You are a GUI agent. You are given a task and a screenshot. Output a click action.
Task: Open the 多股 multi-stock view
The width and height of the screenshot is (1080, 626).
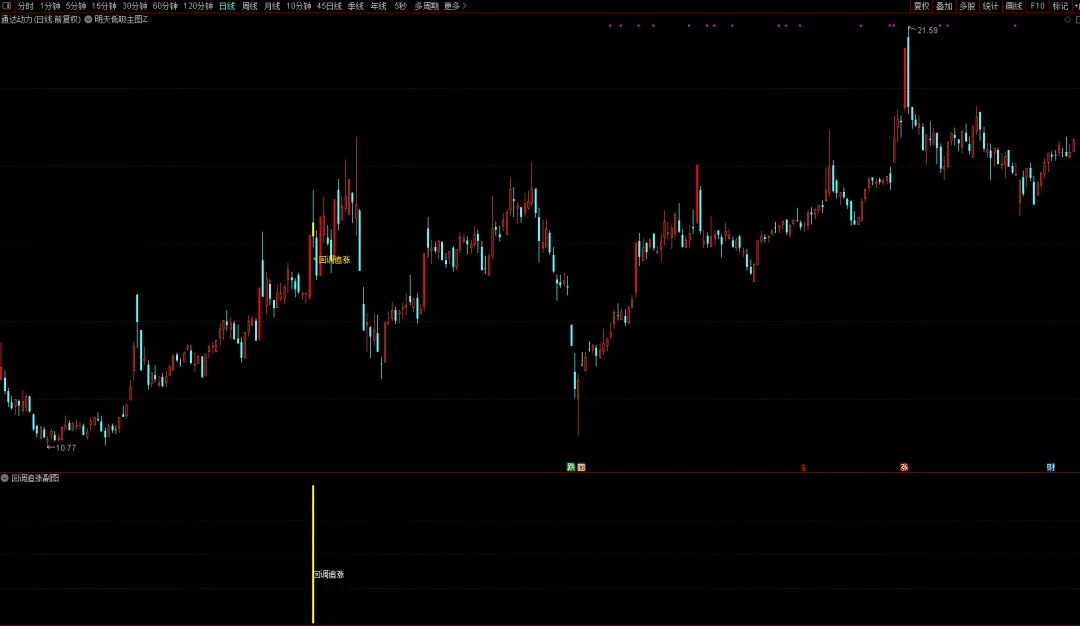tap(967, 6)
